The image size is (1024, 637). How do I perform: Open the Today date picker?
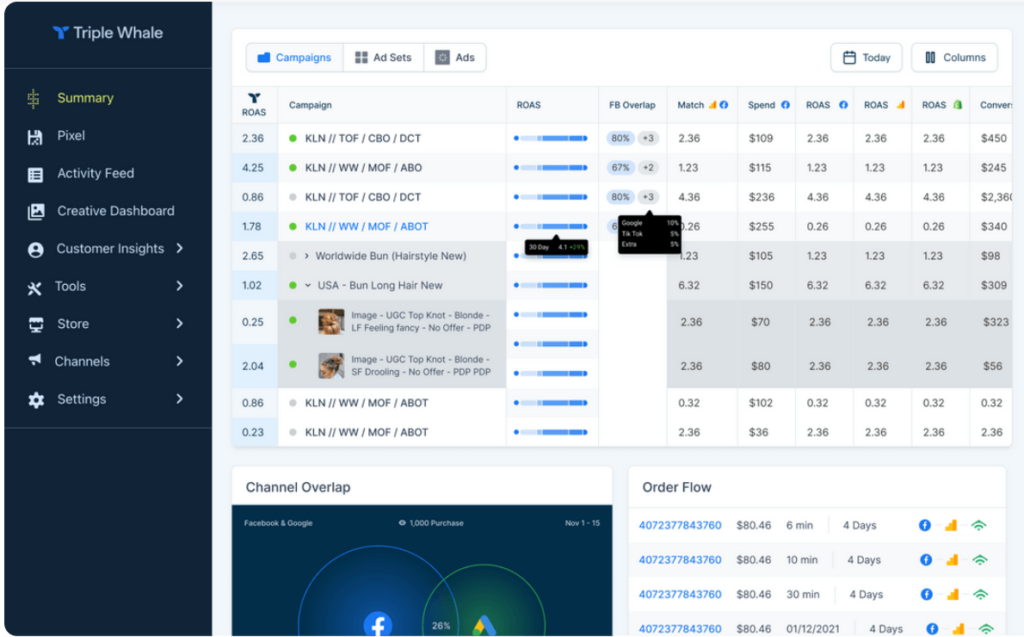tap(866, 57)
